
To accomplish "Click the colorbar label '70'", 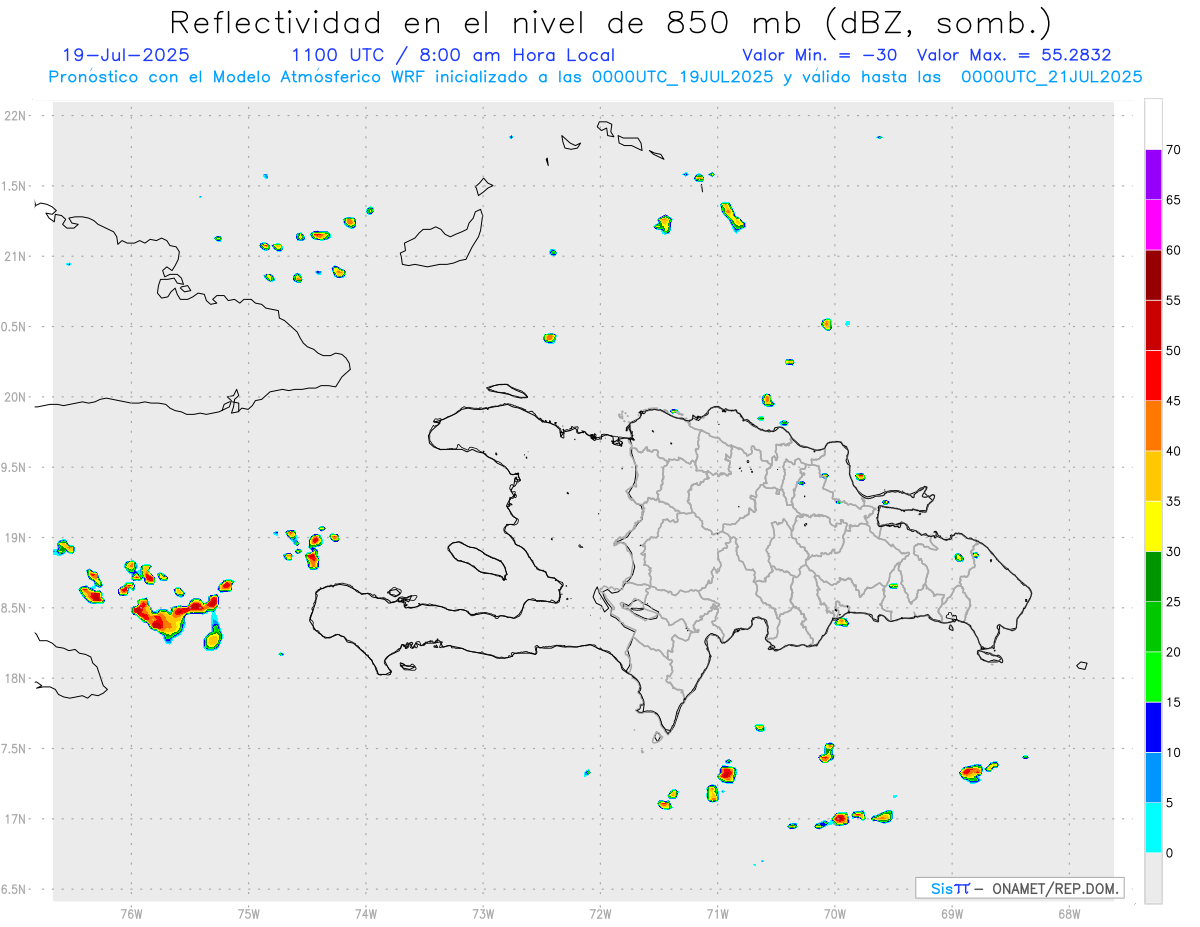I will (1173, 150).
